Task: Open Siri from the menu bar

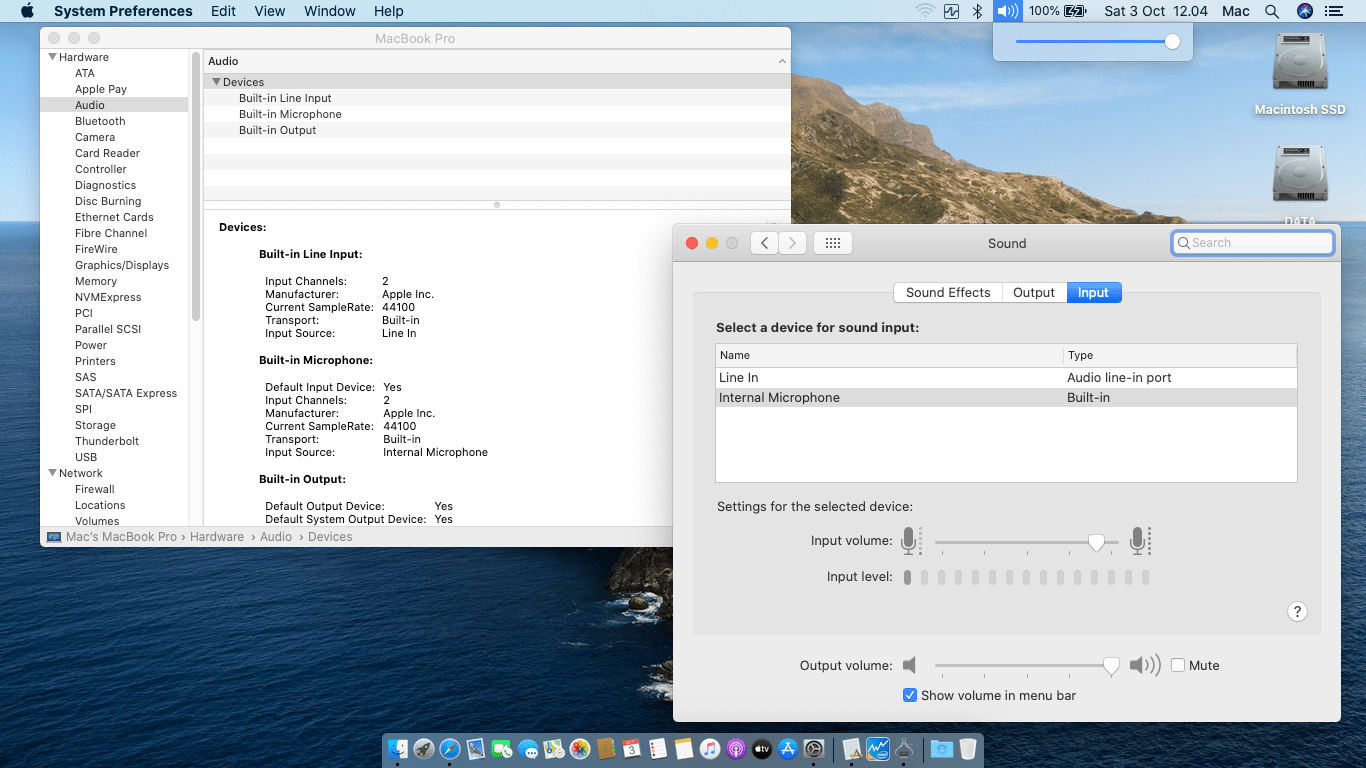Action: (1304, 11)
